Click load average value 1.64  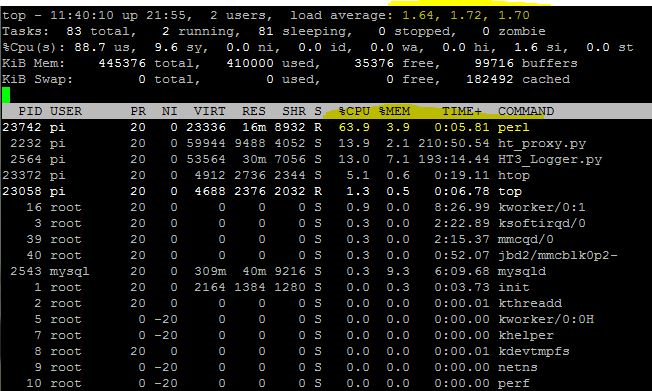pos(418,16)
